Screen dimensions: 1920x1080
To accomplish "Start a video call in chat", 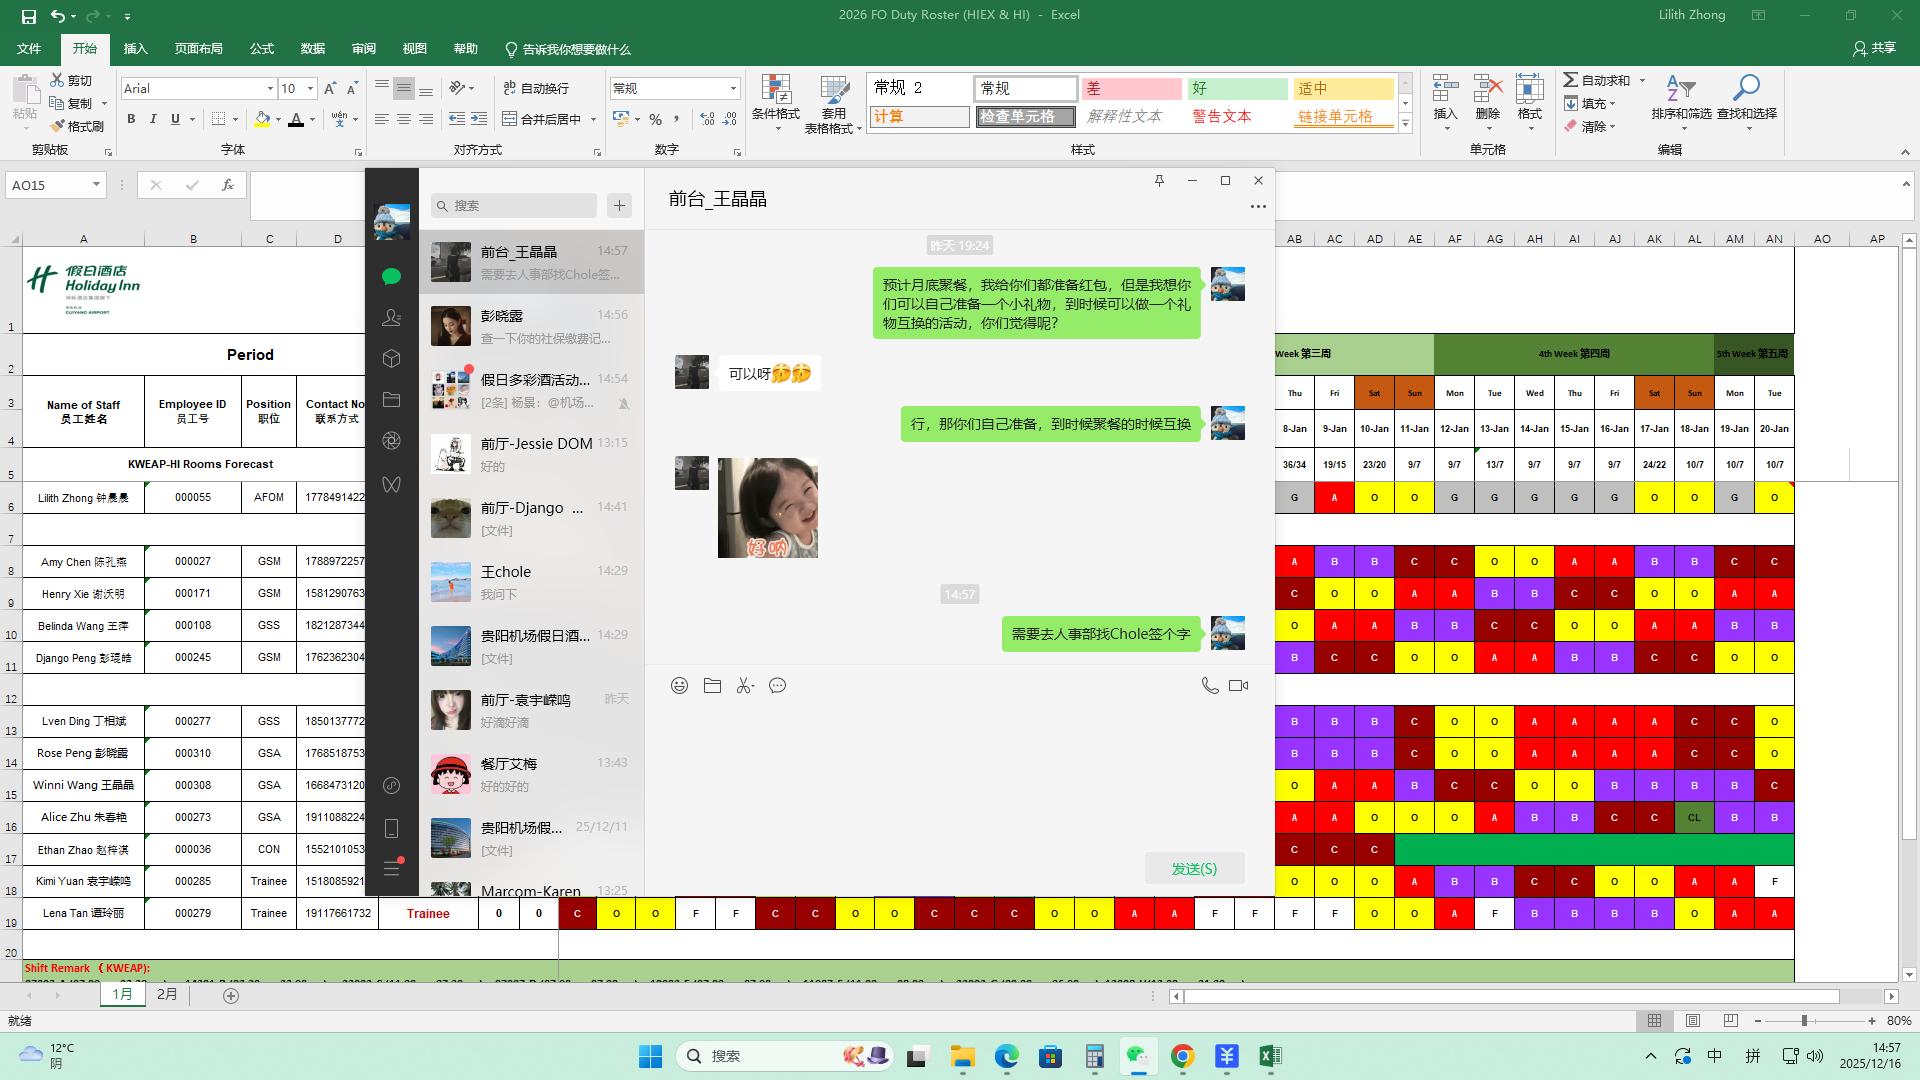I will pos(1238,686).
